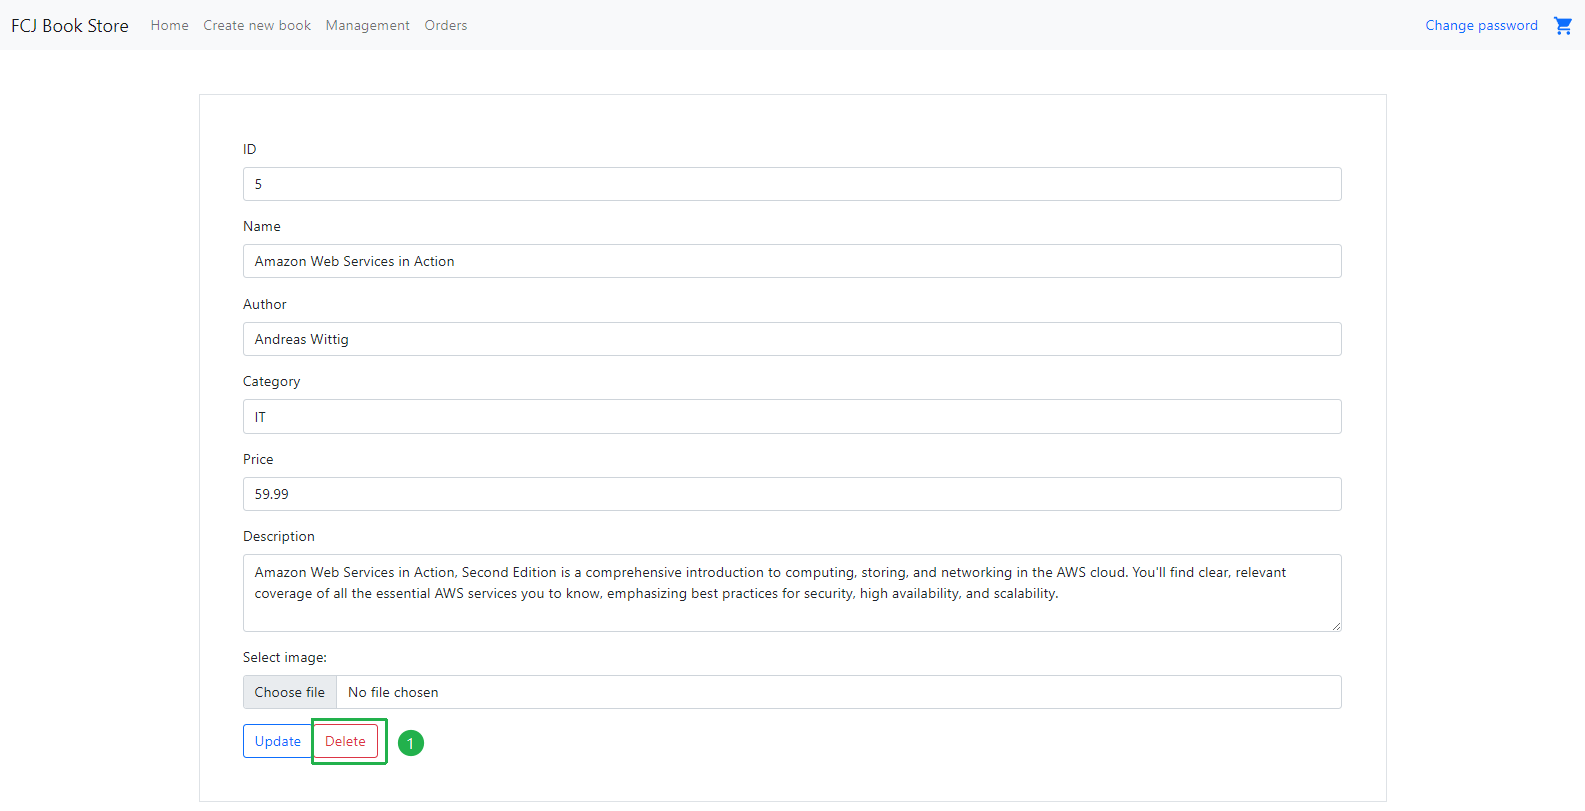Go to FCJ Book Store brand link

tap(70, 25)
